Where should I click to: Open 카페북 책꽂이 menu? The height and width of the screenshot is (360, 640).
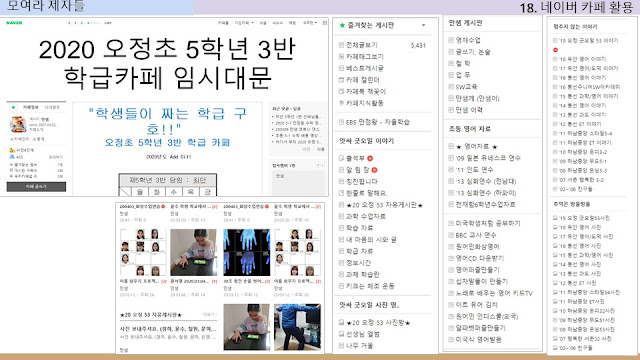366,91
